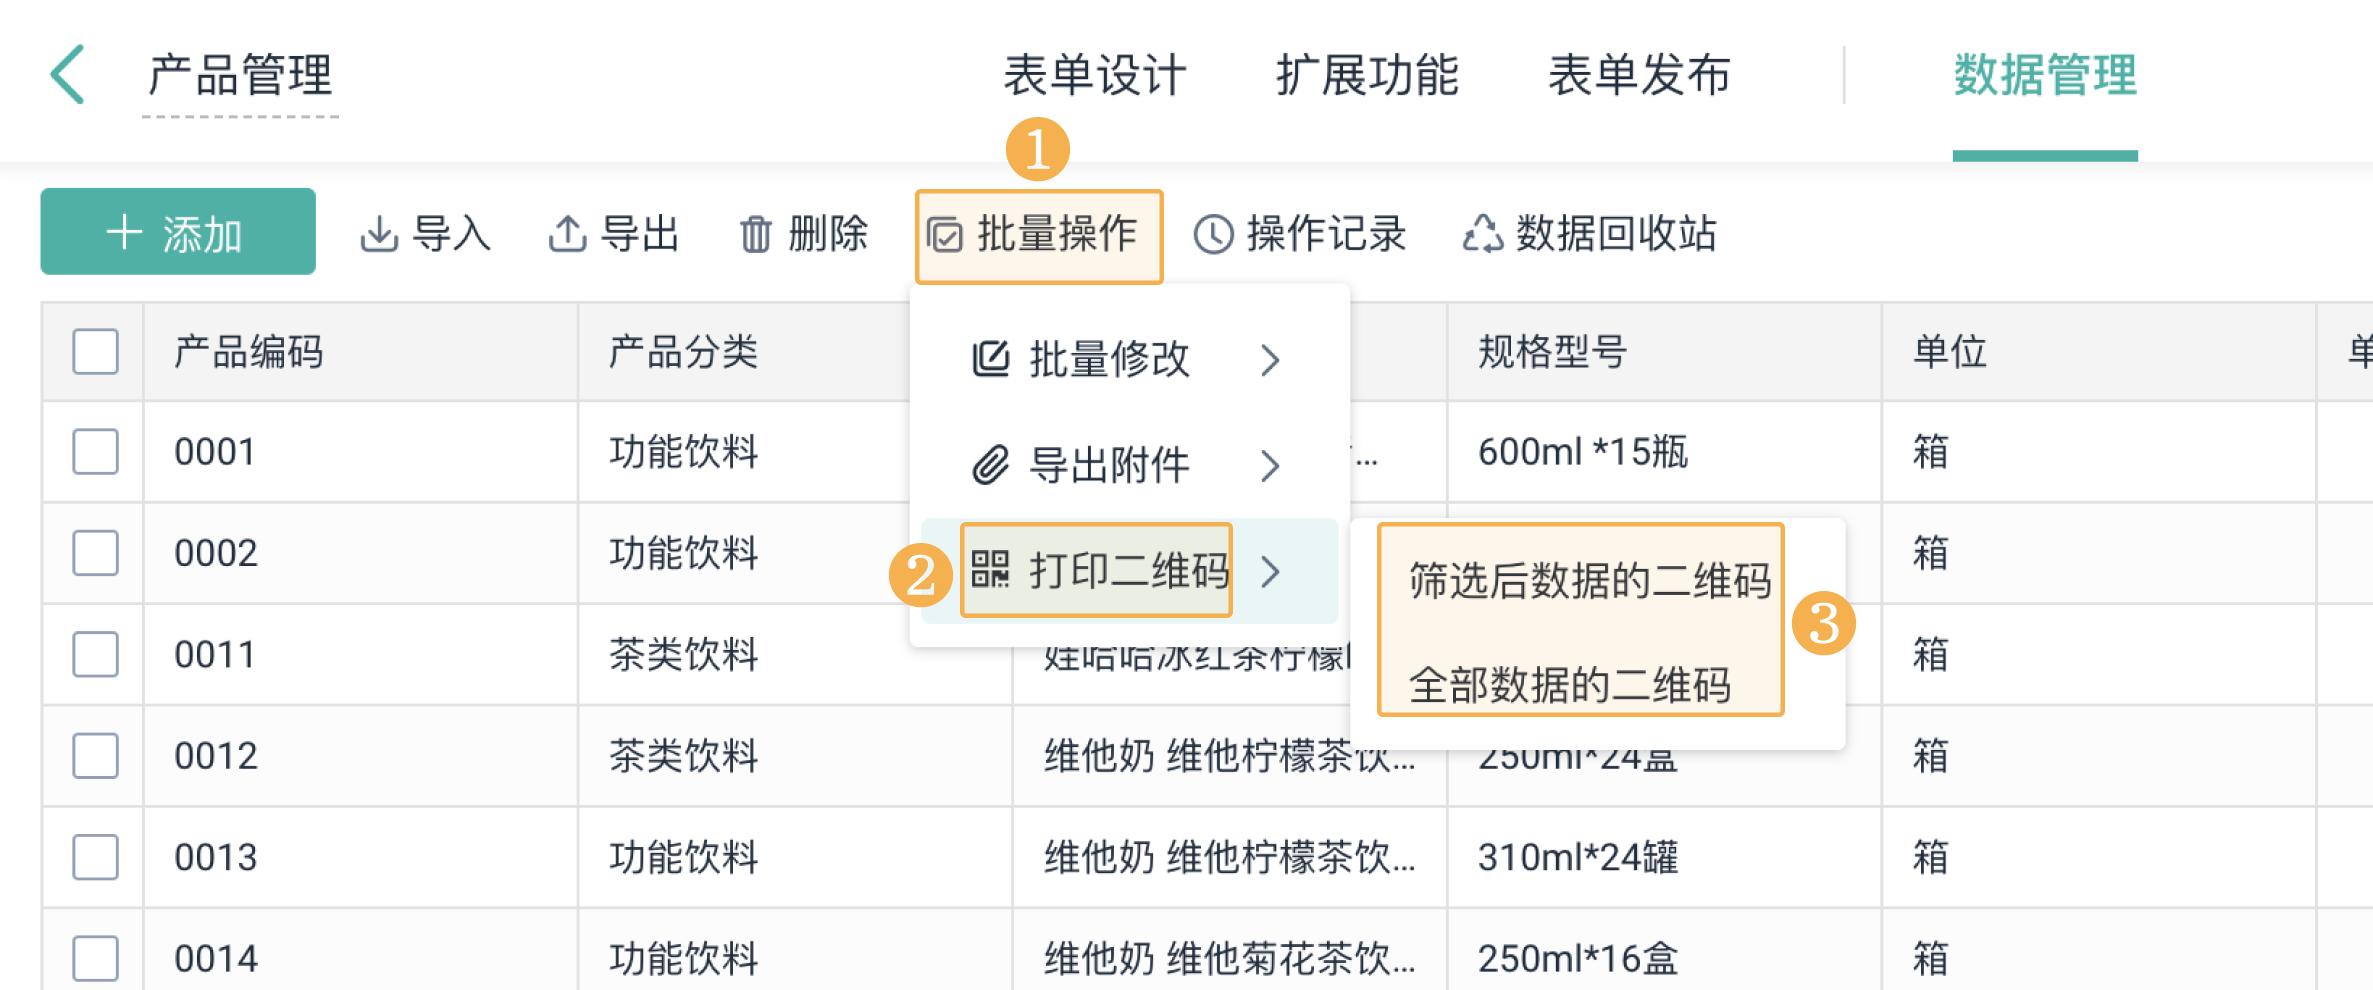Image resolution: width=2373 pixels, height=990 pixels.
Task: Expand the 导出附件 submenu chevron
Action: click(1272, 466)
